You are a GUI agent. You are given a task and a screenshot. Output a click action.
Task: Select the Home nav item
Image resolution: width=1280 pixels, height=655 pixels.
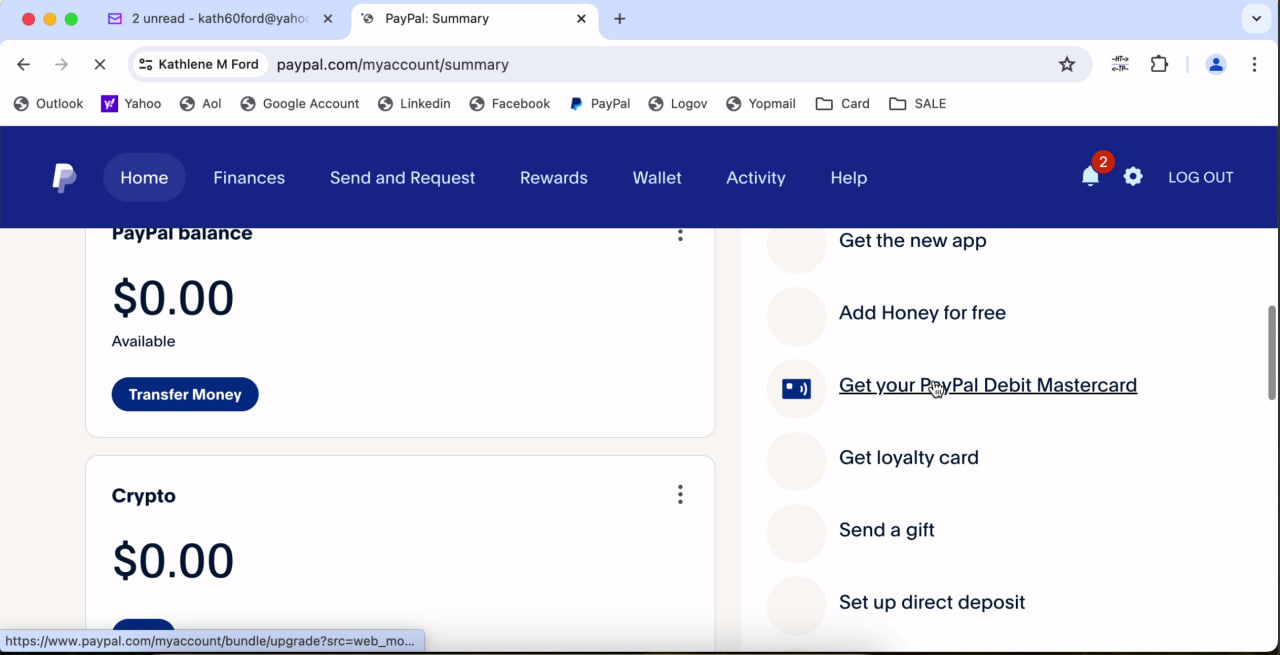[144, 178]
